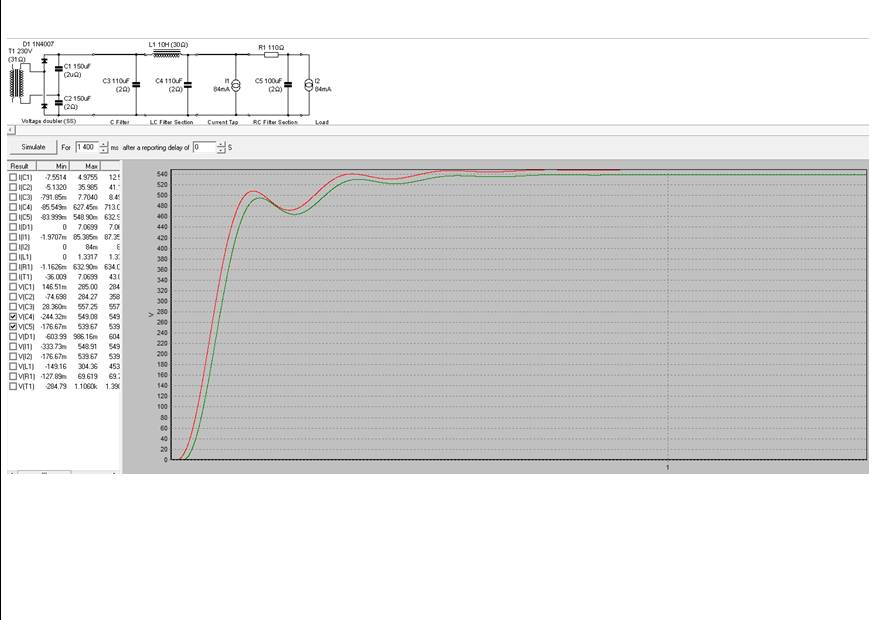Enable the V(D1) result trace
Image resolution: width=877 pixels, height=620 pixels.
pos(13,337)
